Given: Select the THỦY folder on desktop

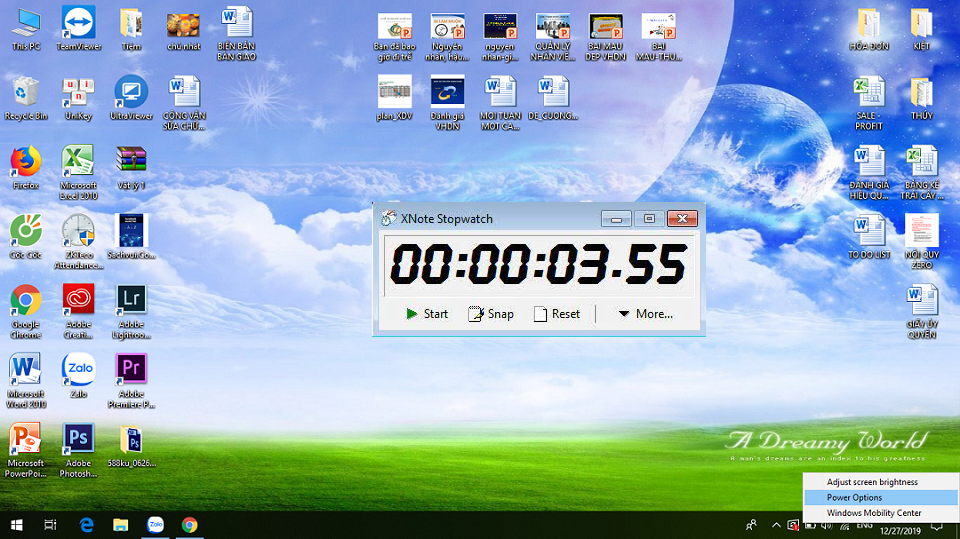Looking at the screenshot, I should (x=921, y=98).
